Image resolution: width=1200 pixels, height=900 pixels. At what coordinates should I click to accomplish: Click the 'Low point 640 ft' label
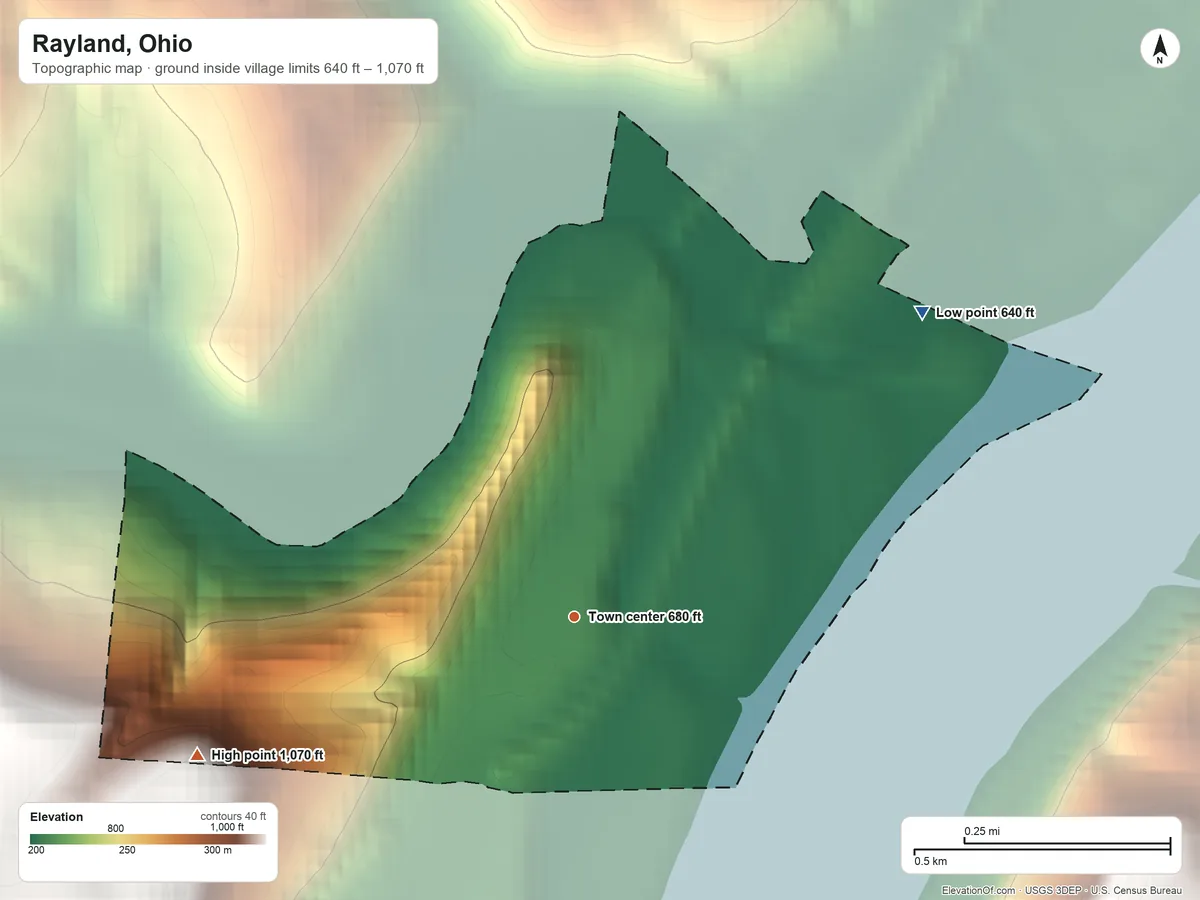coord(985,313)
